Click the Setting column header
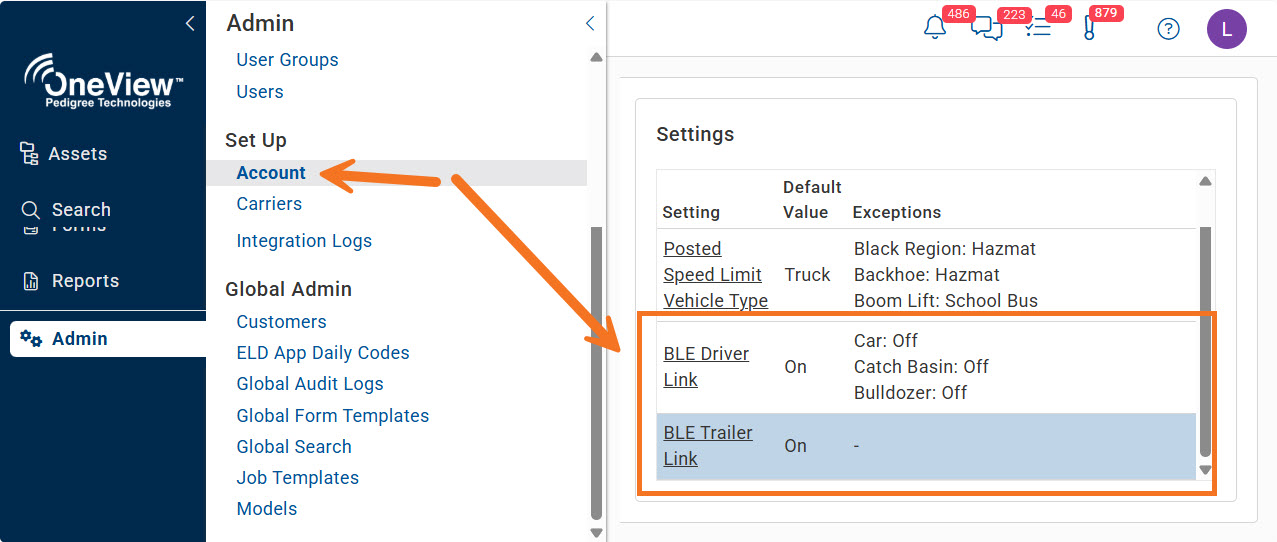1277x542 pixels. (x=691, y=213)
